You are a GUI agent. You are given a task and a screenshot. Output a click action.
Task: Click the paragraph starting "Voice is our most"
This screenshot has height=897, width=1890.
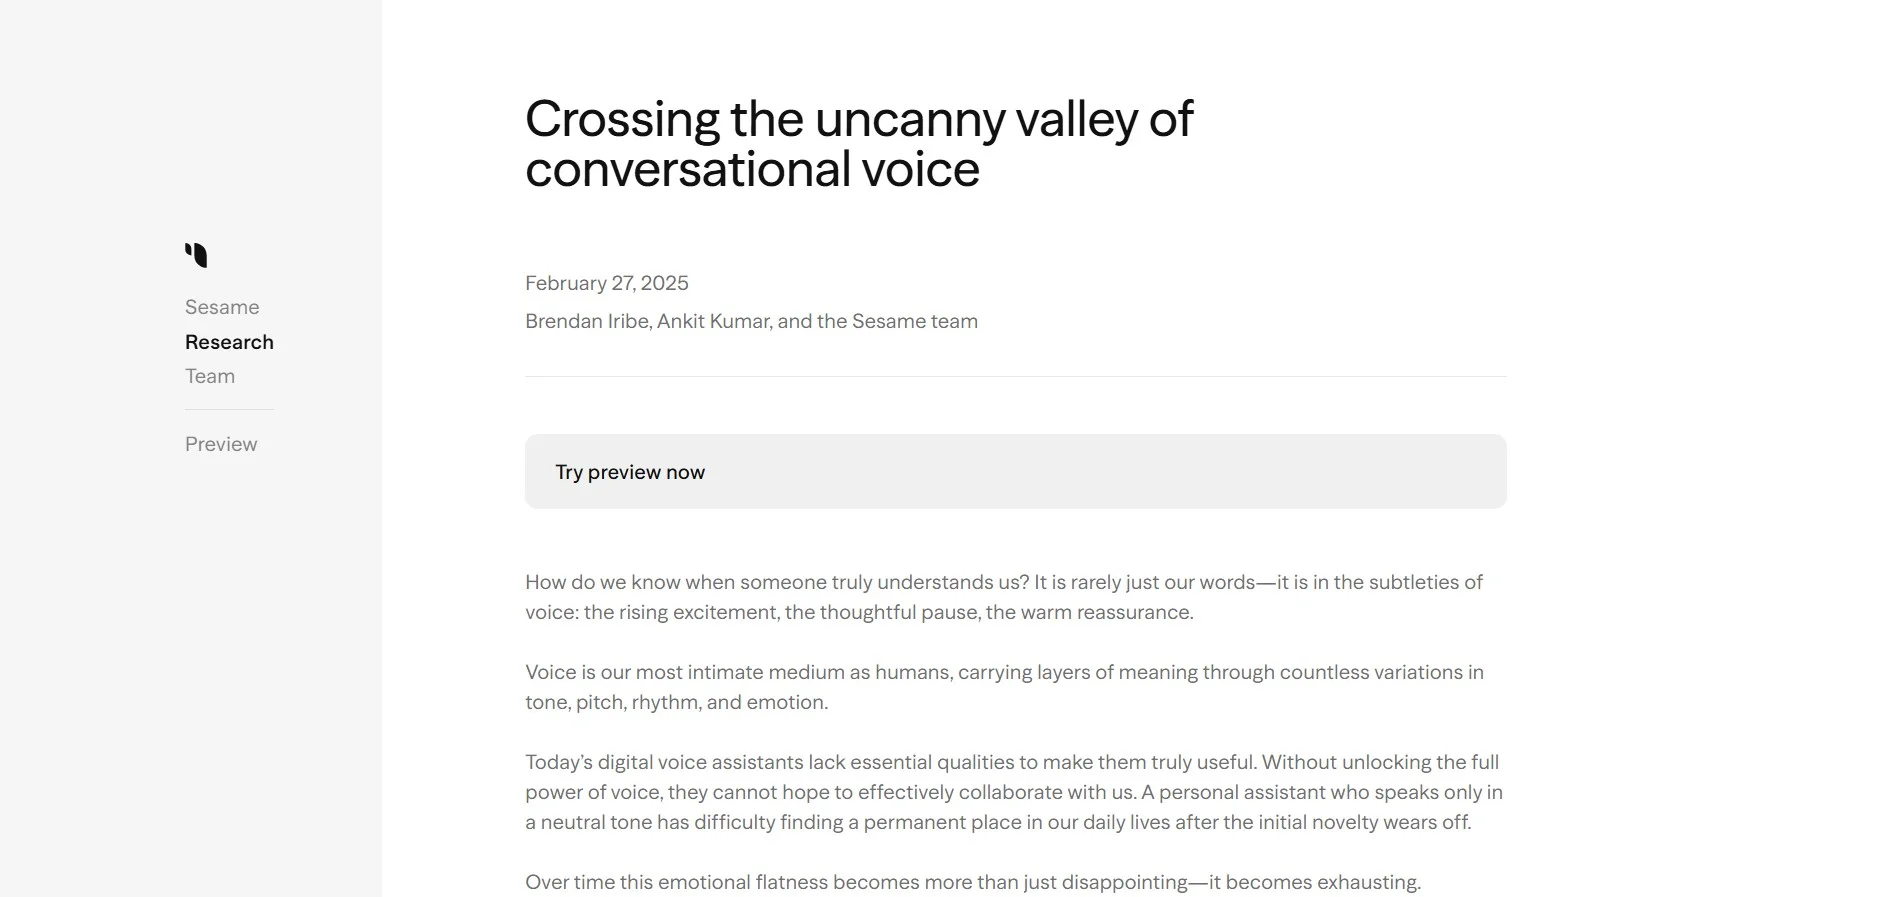click(x=1003, y=687)
